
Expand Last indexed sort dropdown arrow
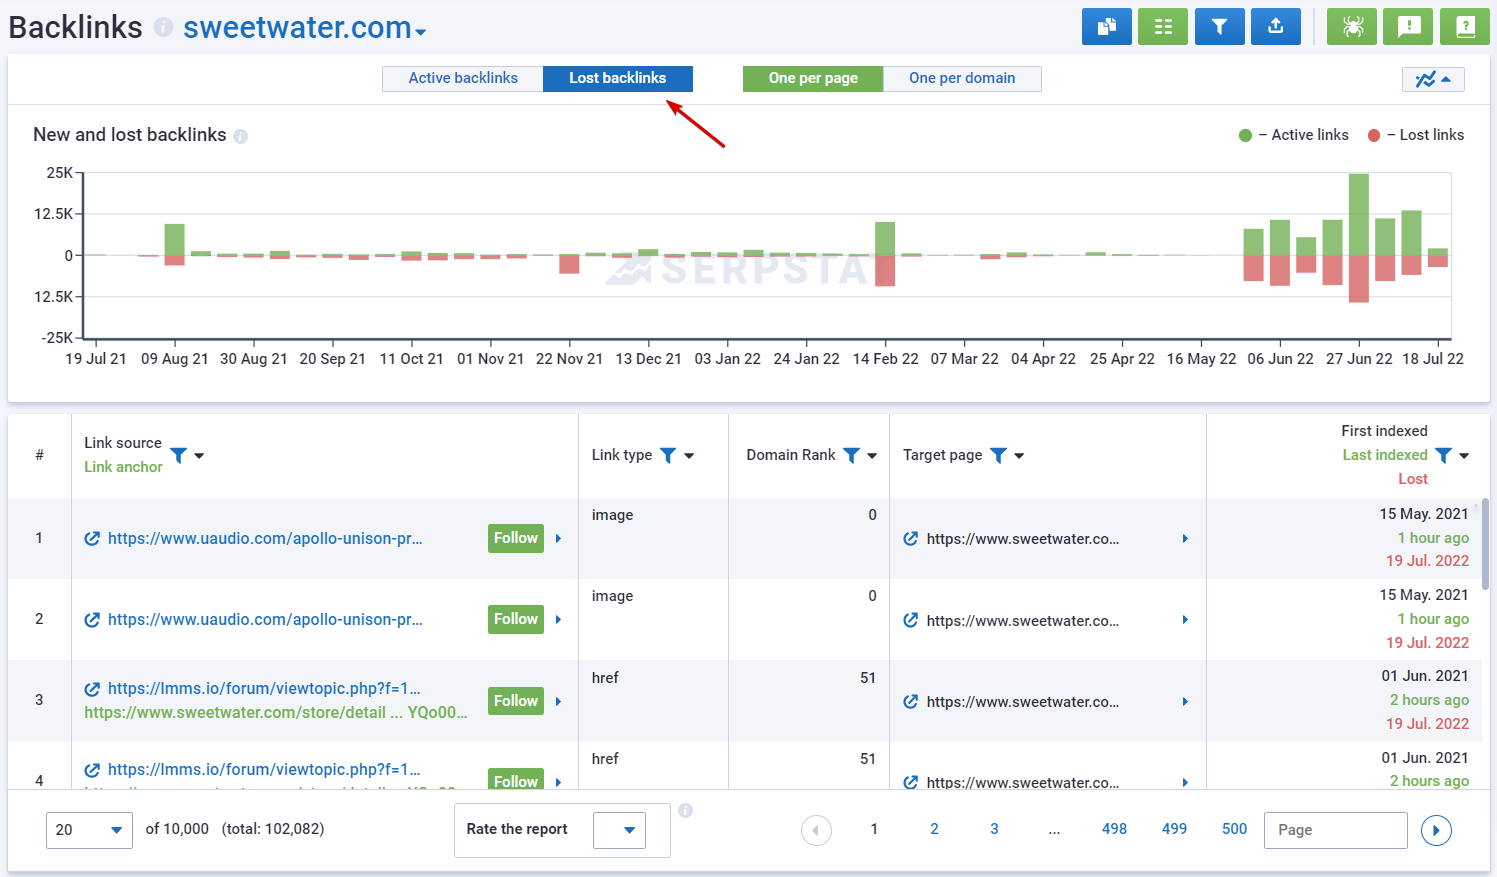(x=1464, y=456)
